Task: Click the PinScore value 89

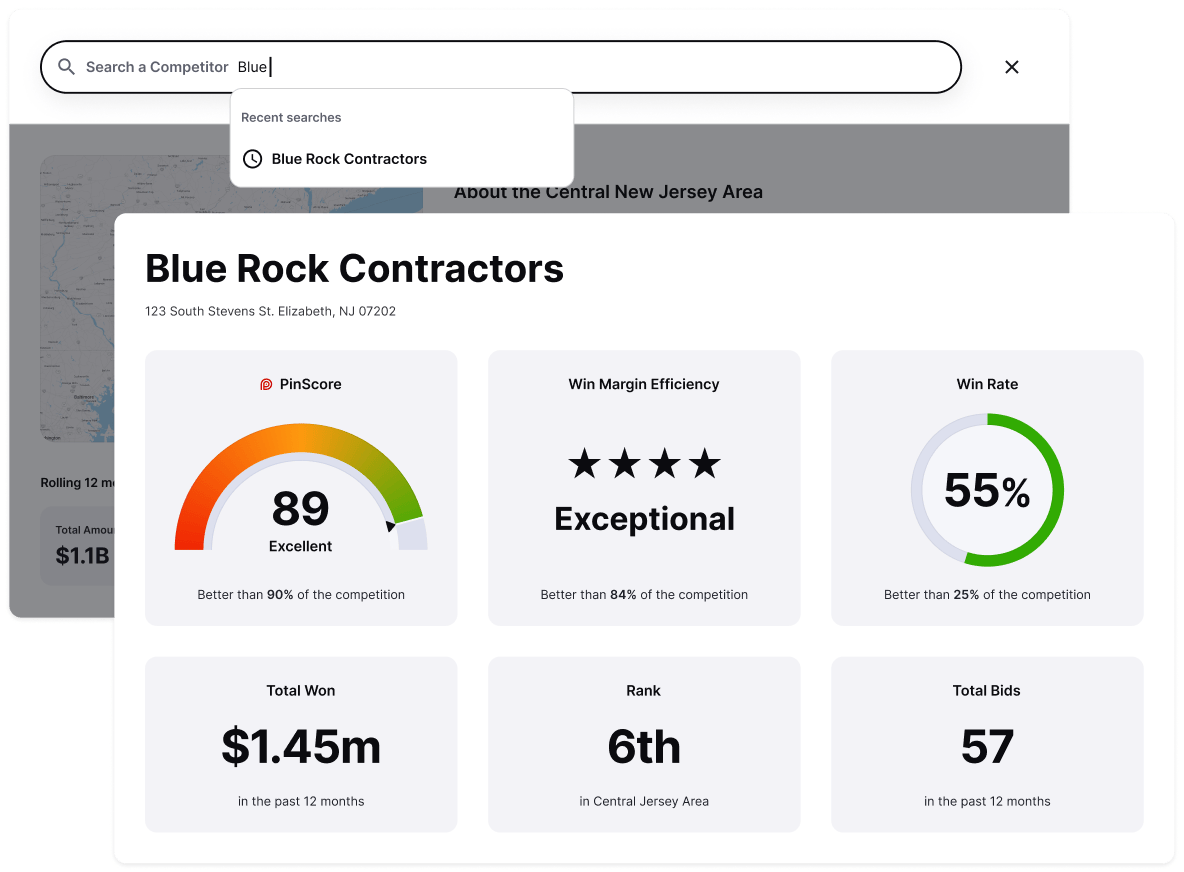Action: [x=300, y=508]
